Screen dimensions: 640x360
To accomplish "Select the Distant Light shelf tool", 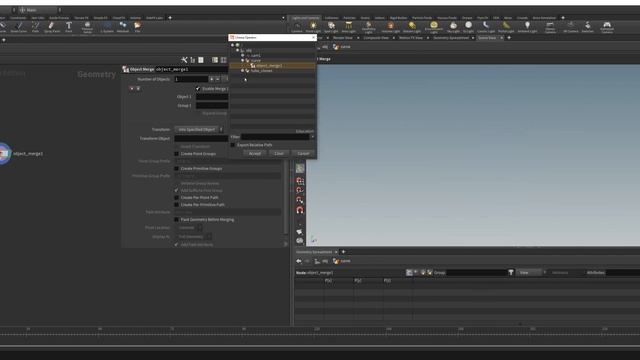I will coord(412,27).
